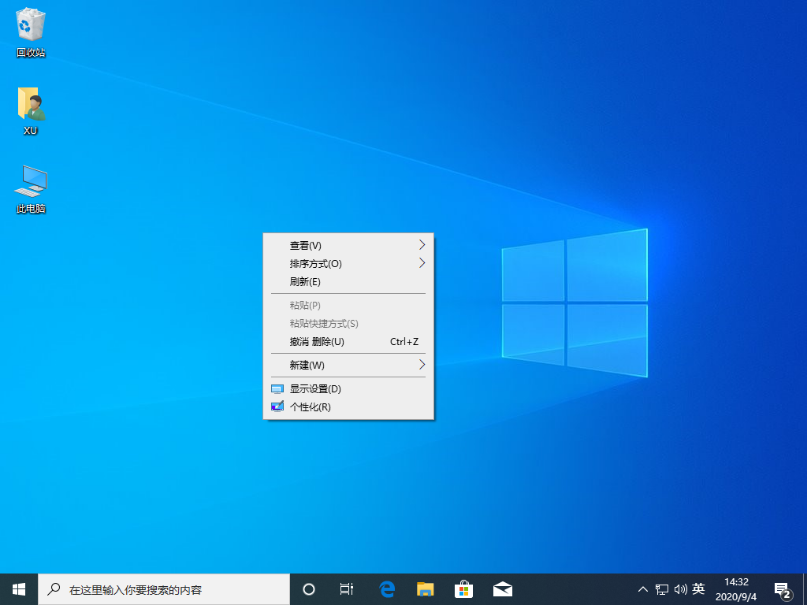808x606 pixels.
Task: Click the network icon in system tray
Action: [x=662, y=589]
